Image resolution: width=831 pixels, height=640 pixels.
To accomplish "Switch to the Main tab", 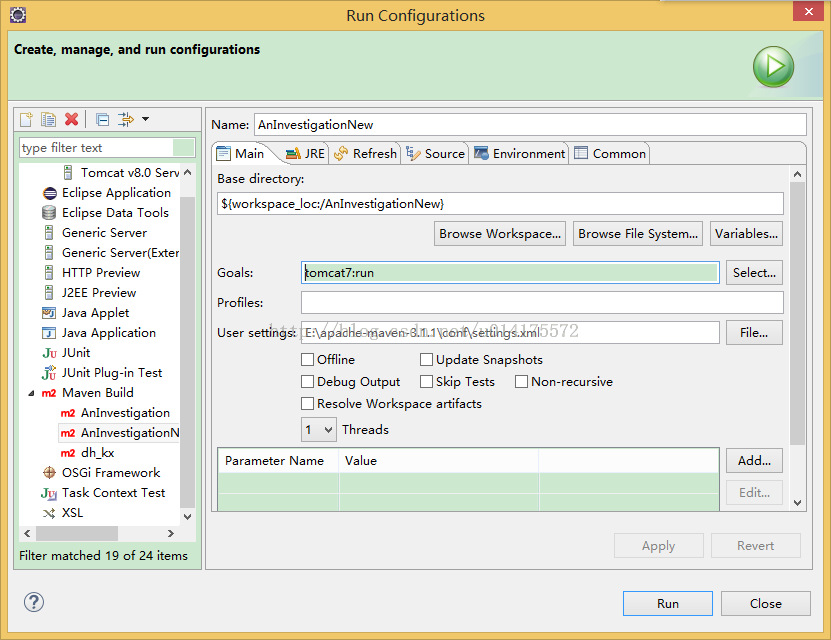I will coord(241,154).
